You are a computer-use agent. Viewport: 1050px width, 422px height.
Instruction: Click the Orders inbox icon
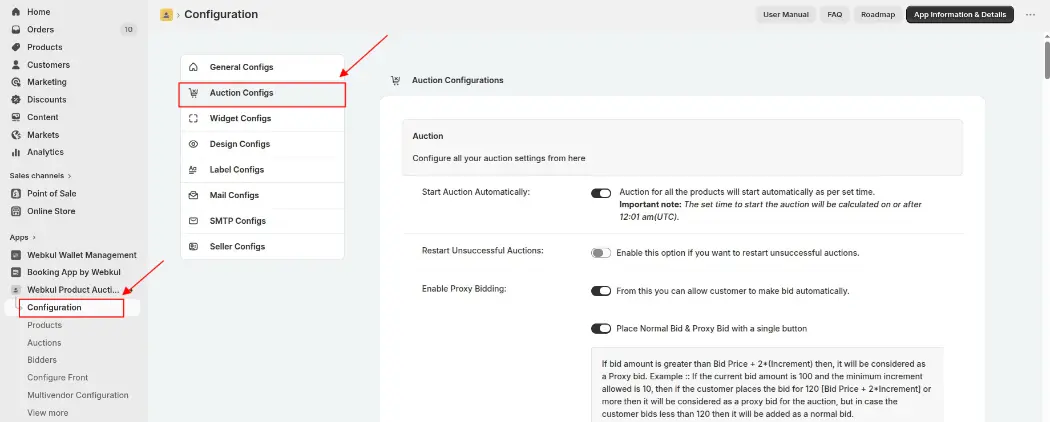(16, 29)
